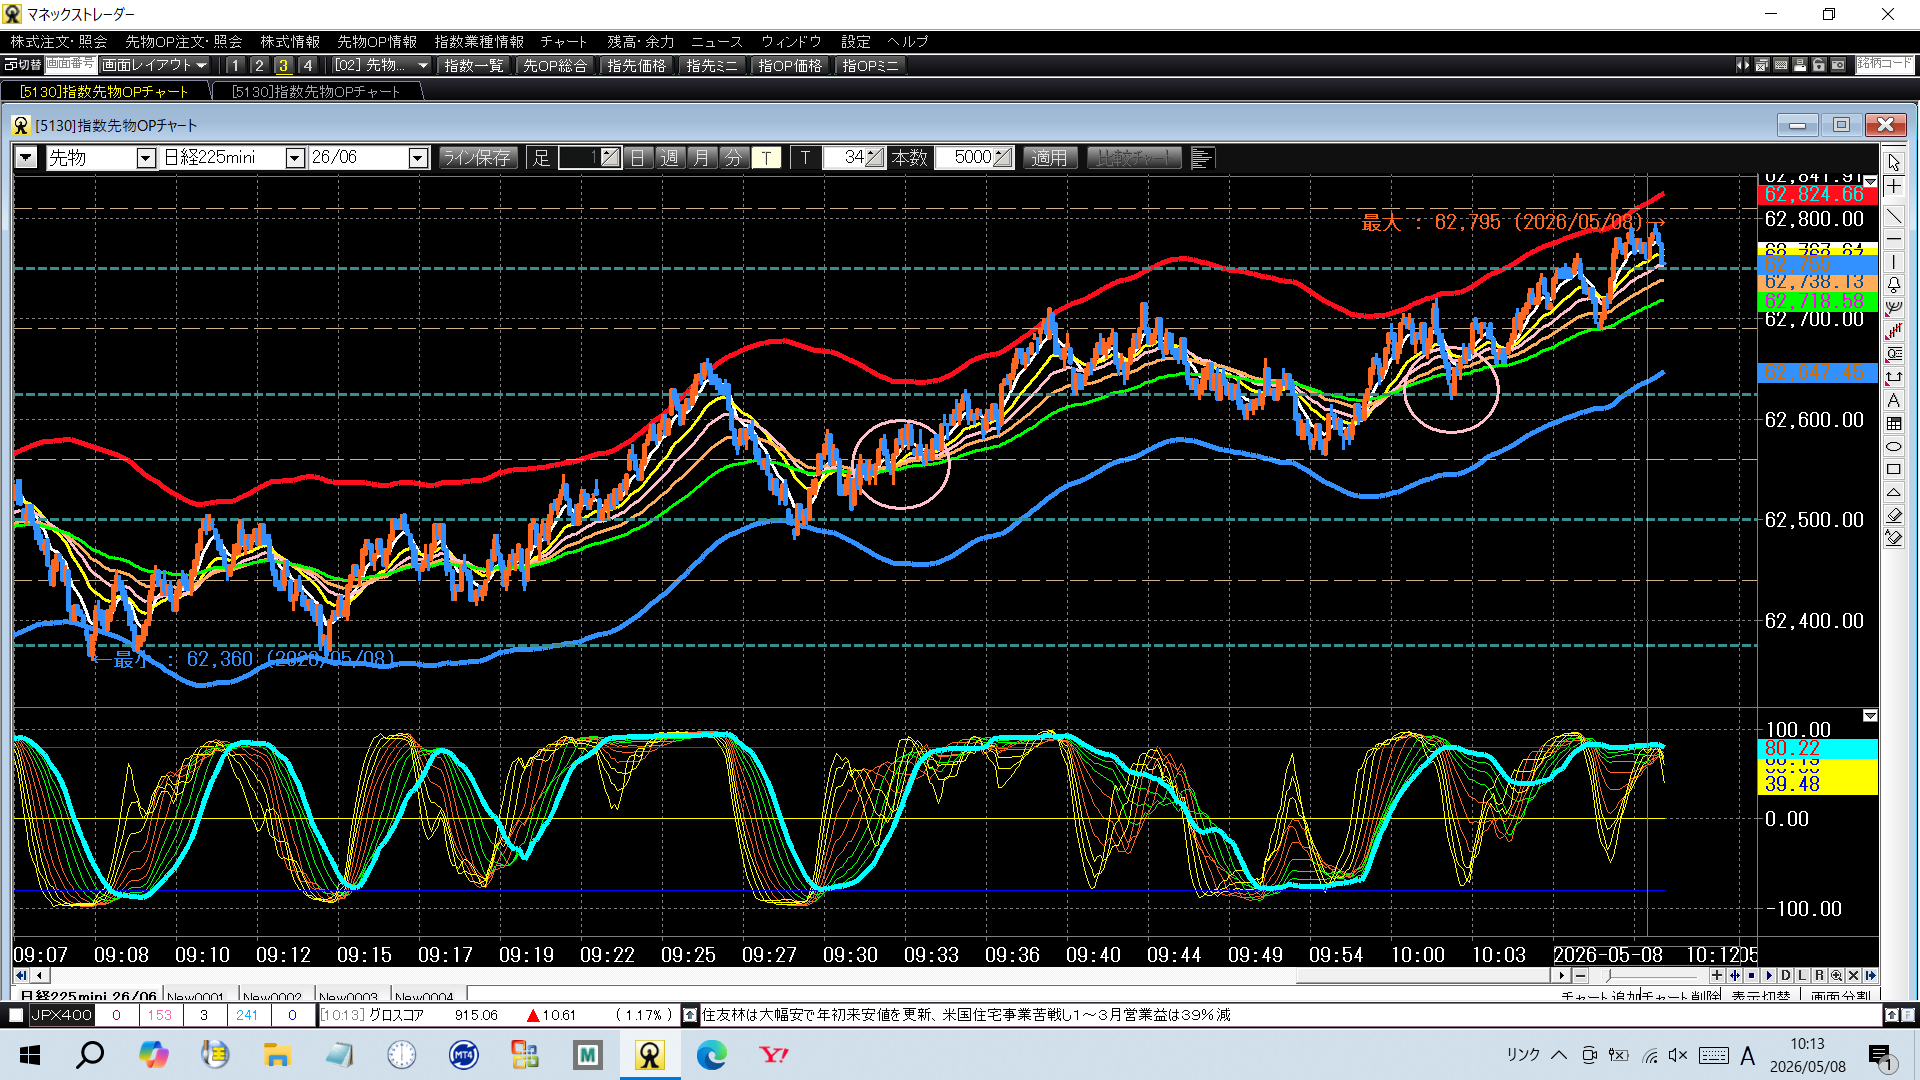Toggle the T tick timeframe button
The image size is (1920, 1080).
766,158
